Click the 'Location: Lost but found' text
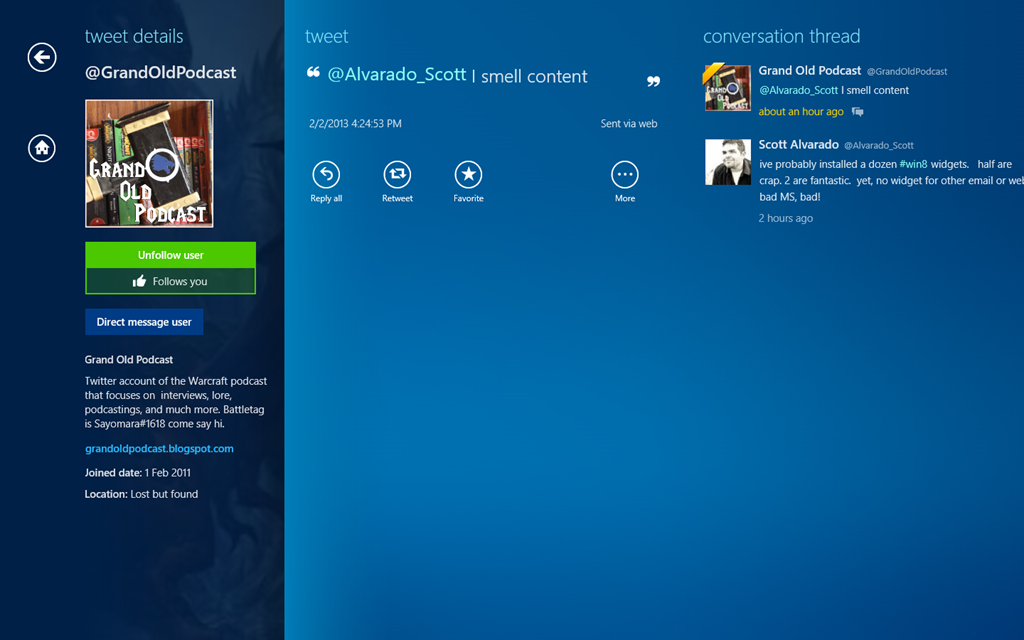This screenshot has width=1024, height=640. [x=141, y=494]
